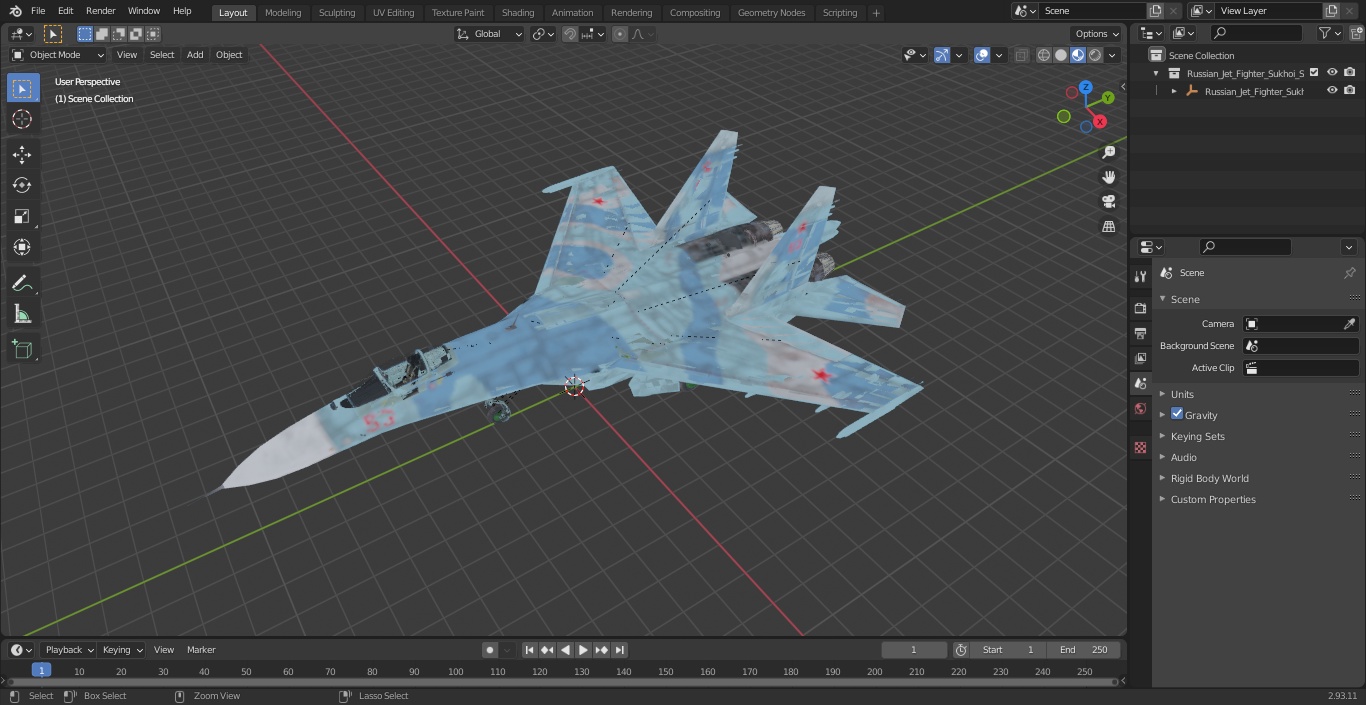Add a new workspace with plus button
Screen dimensions: 1366x705
pos(876,13)
